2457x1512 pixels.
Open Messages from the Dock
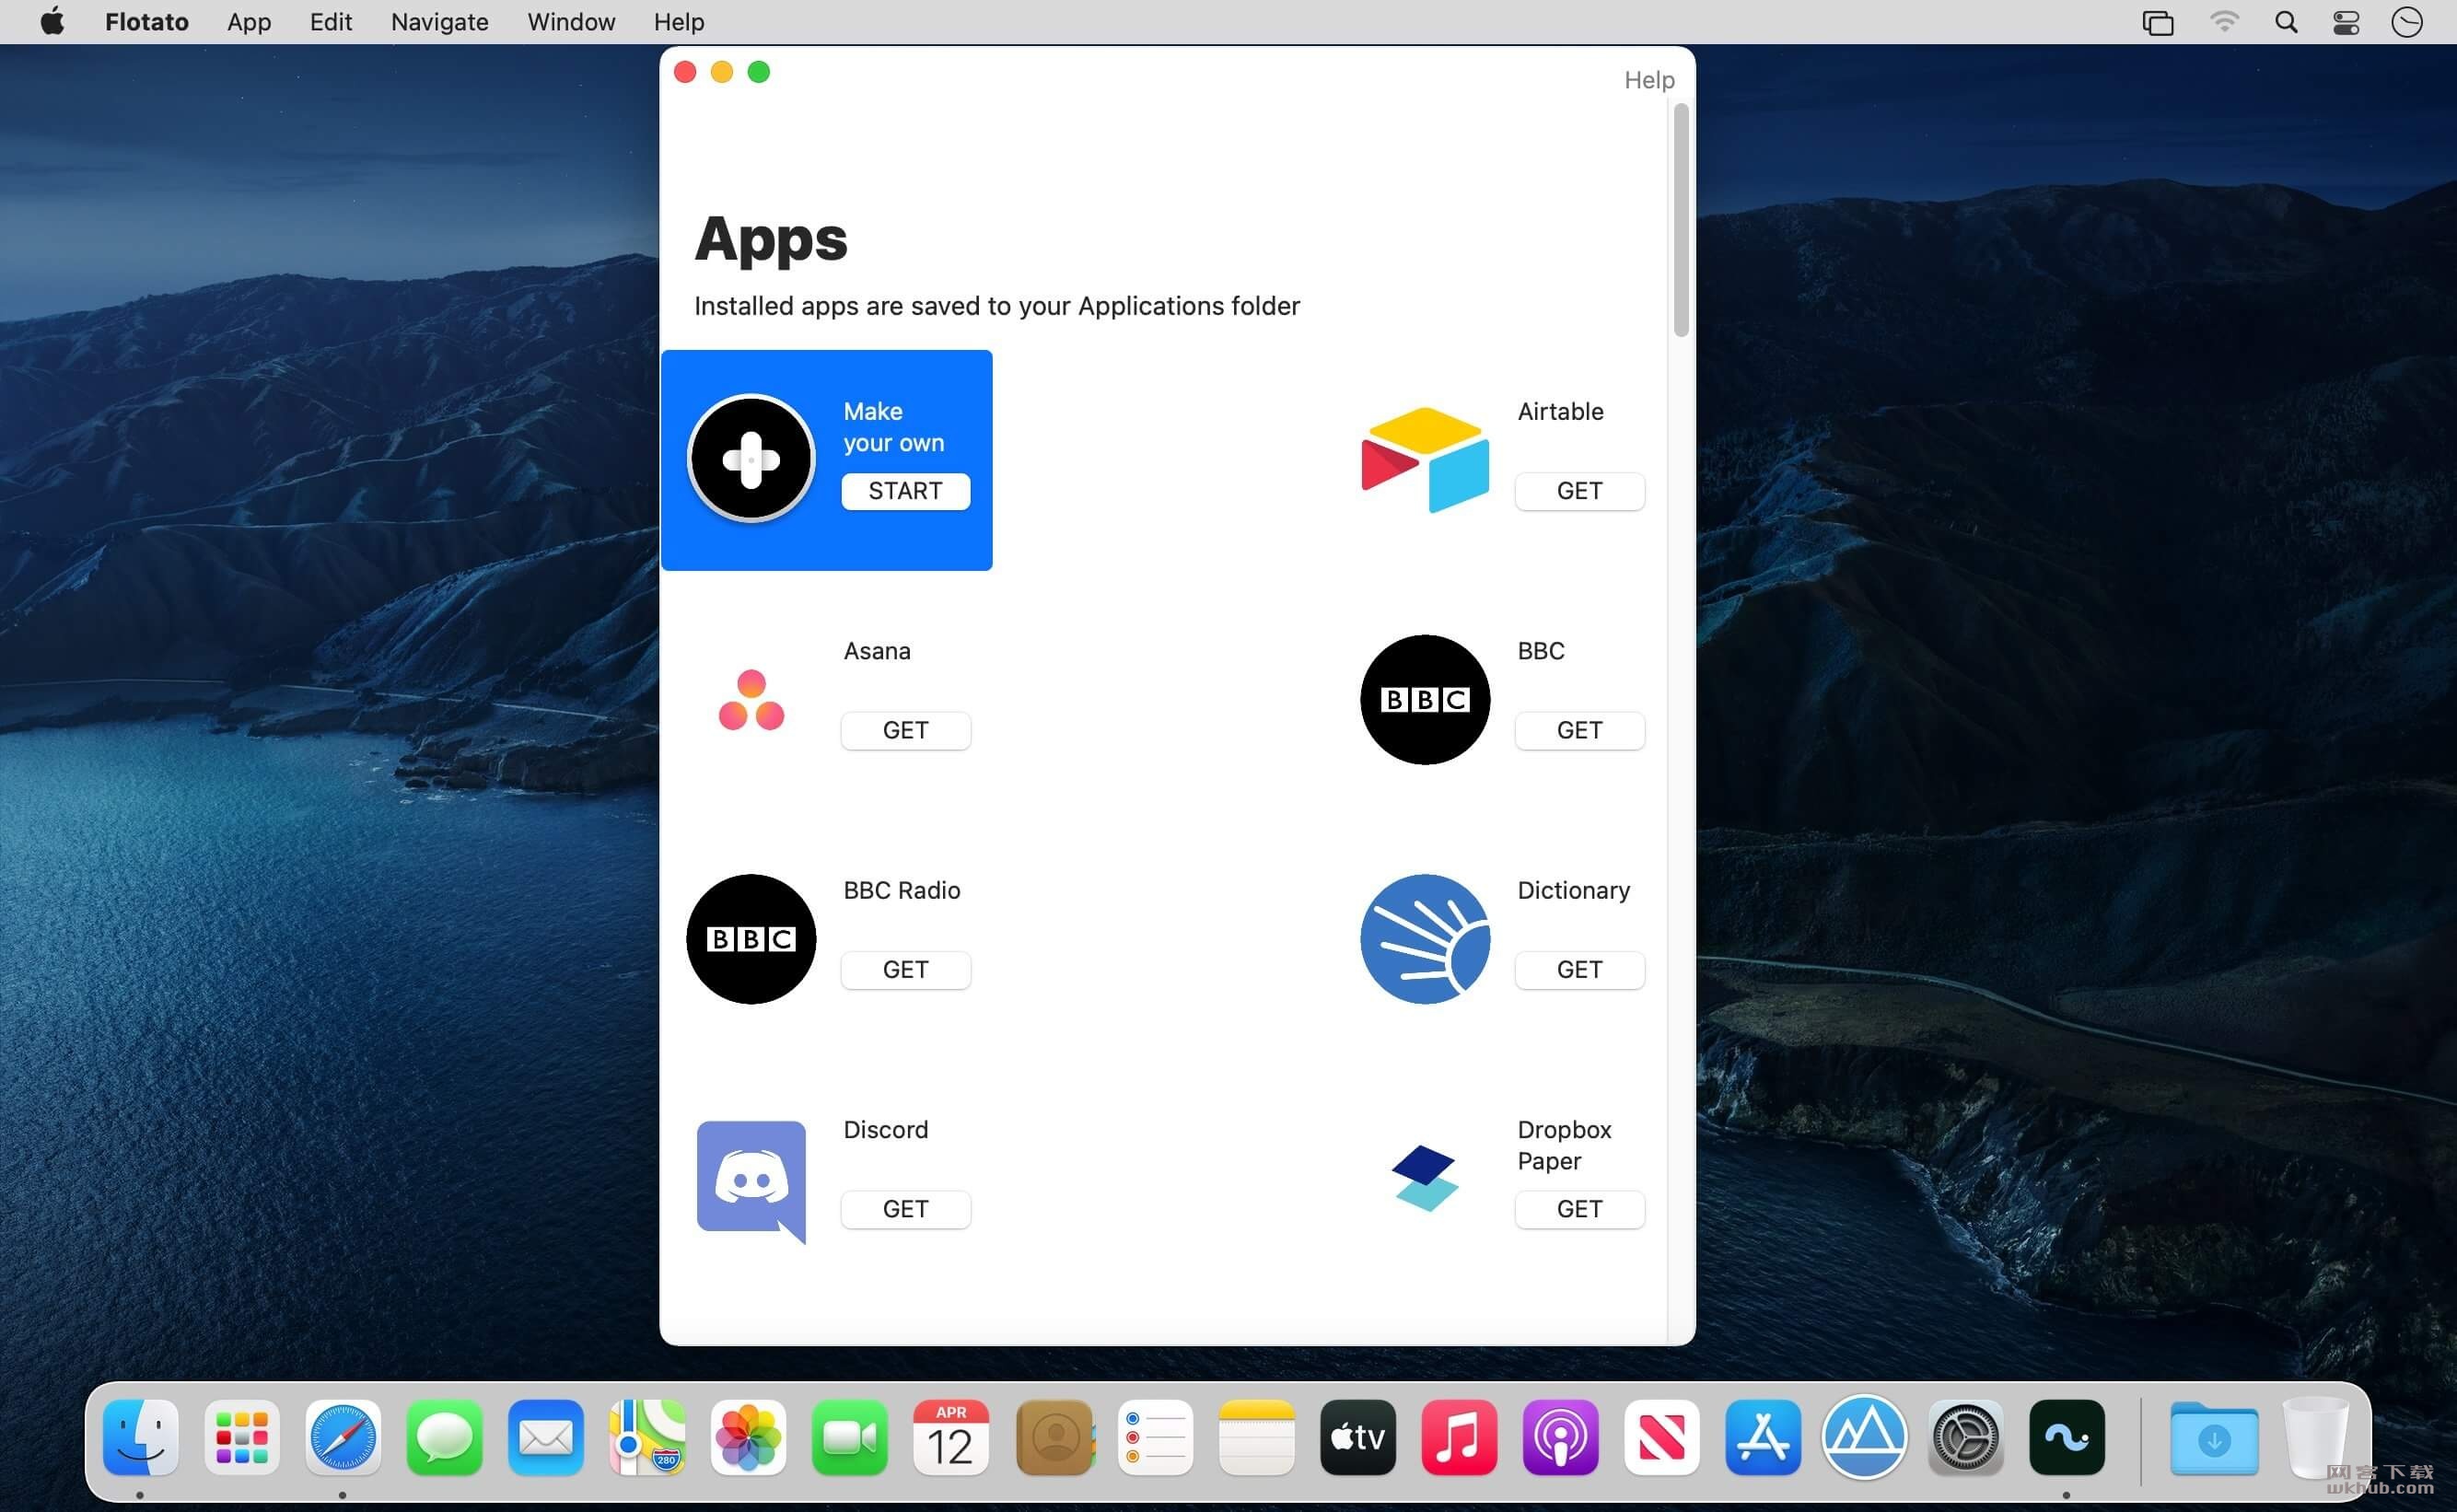pyautogui.click(x=445, y=1438)
